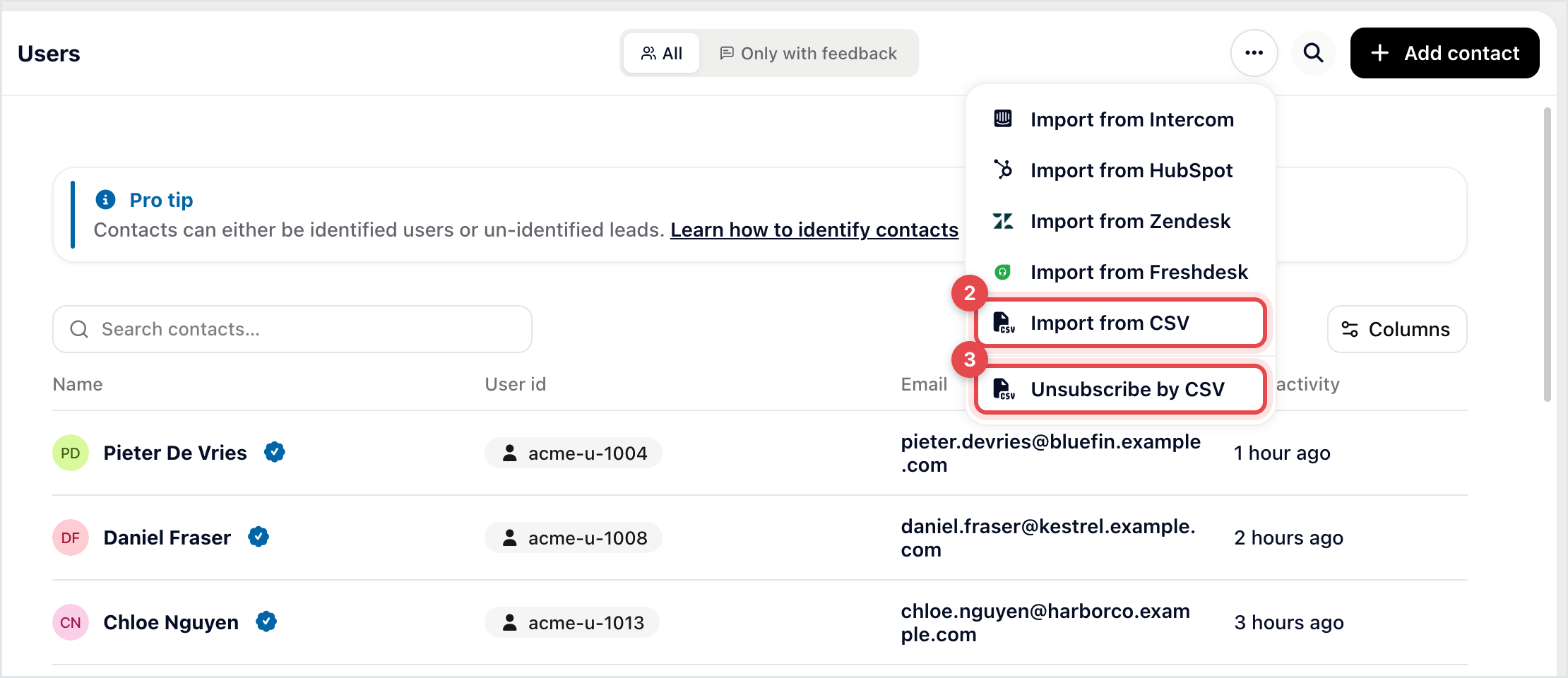Open the three-dots more options menu
Image resolution: width=1568 pixels, height=678 pixels.
click(x=1254, y=53)
